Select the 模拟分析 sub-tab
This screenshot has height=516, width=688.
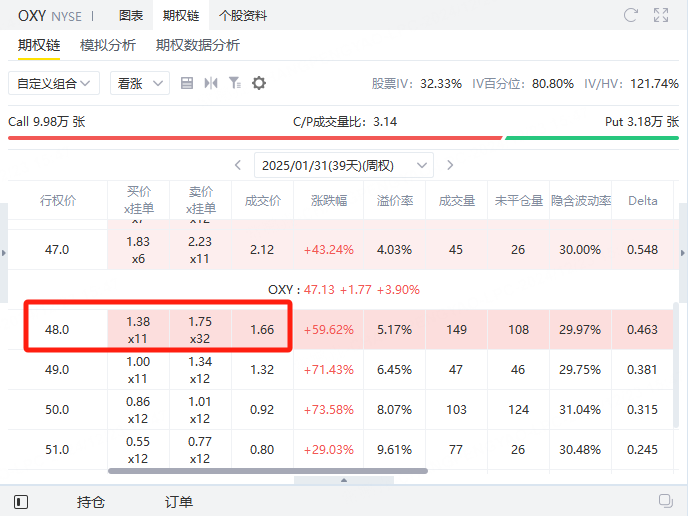click(108, 45)
